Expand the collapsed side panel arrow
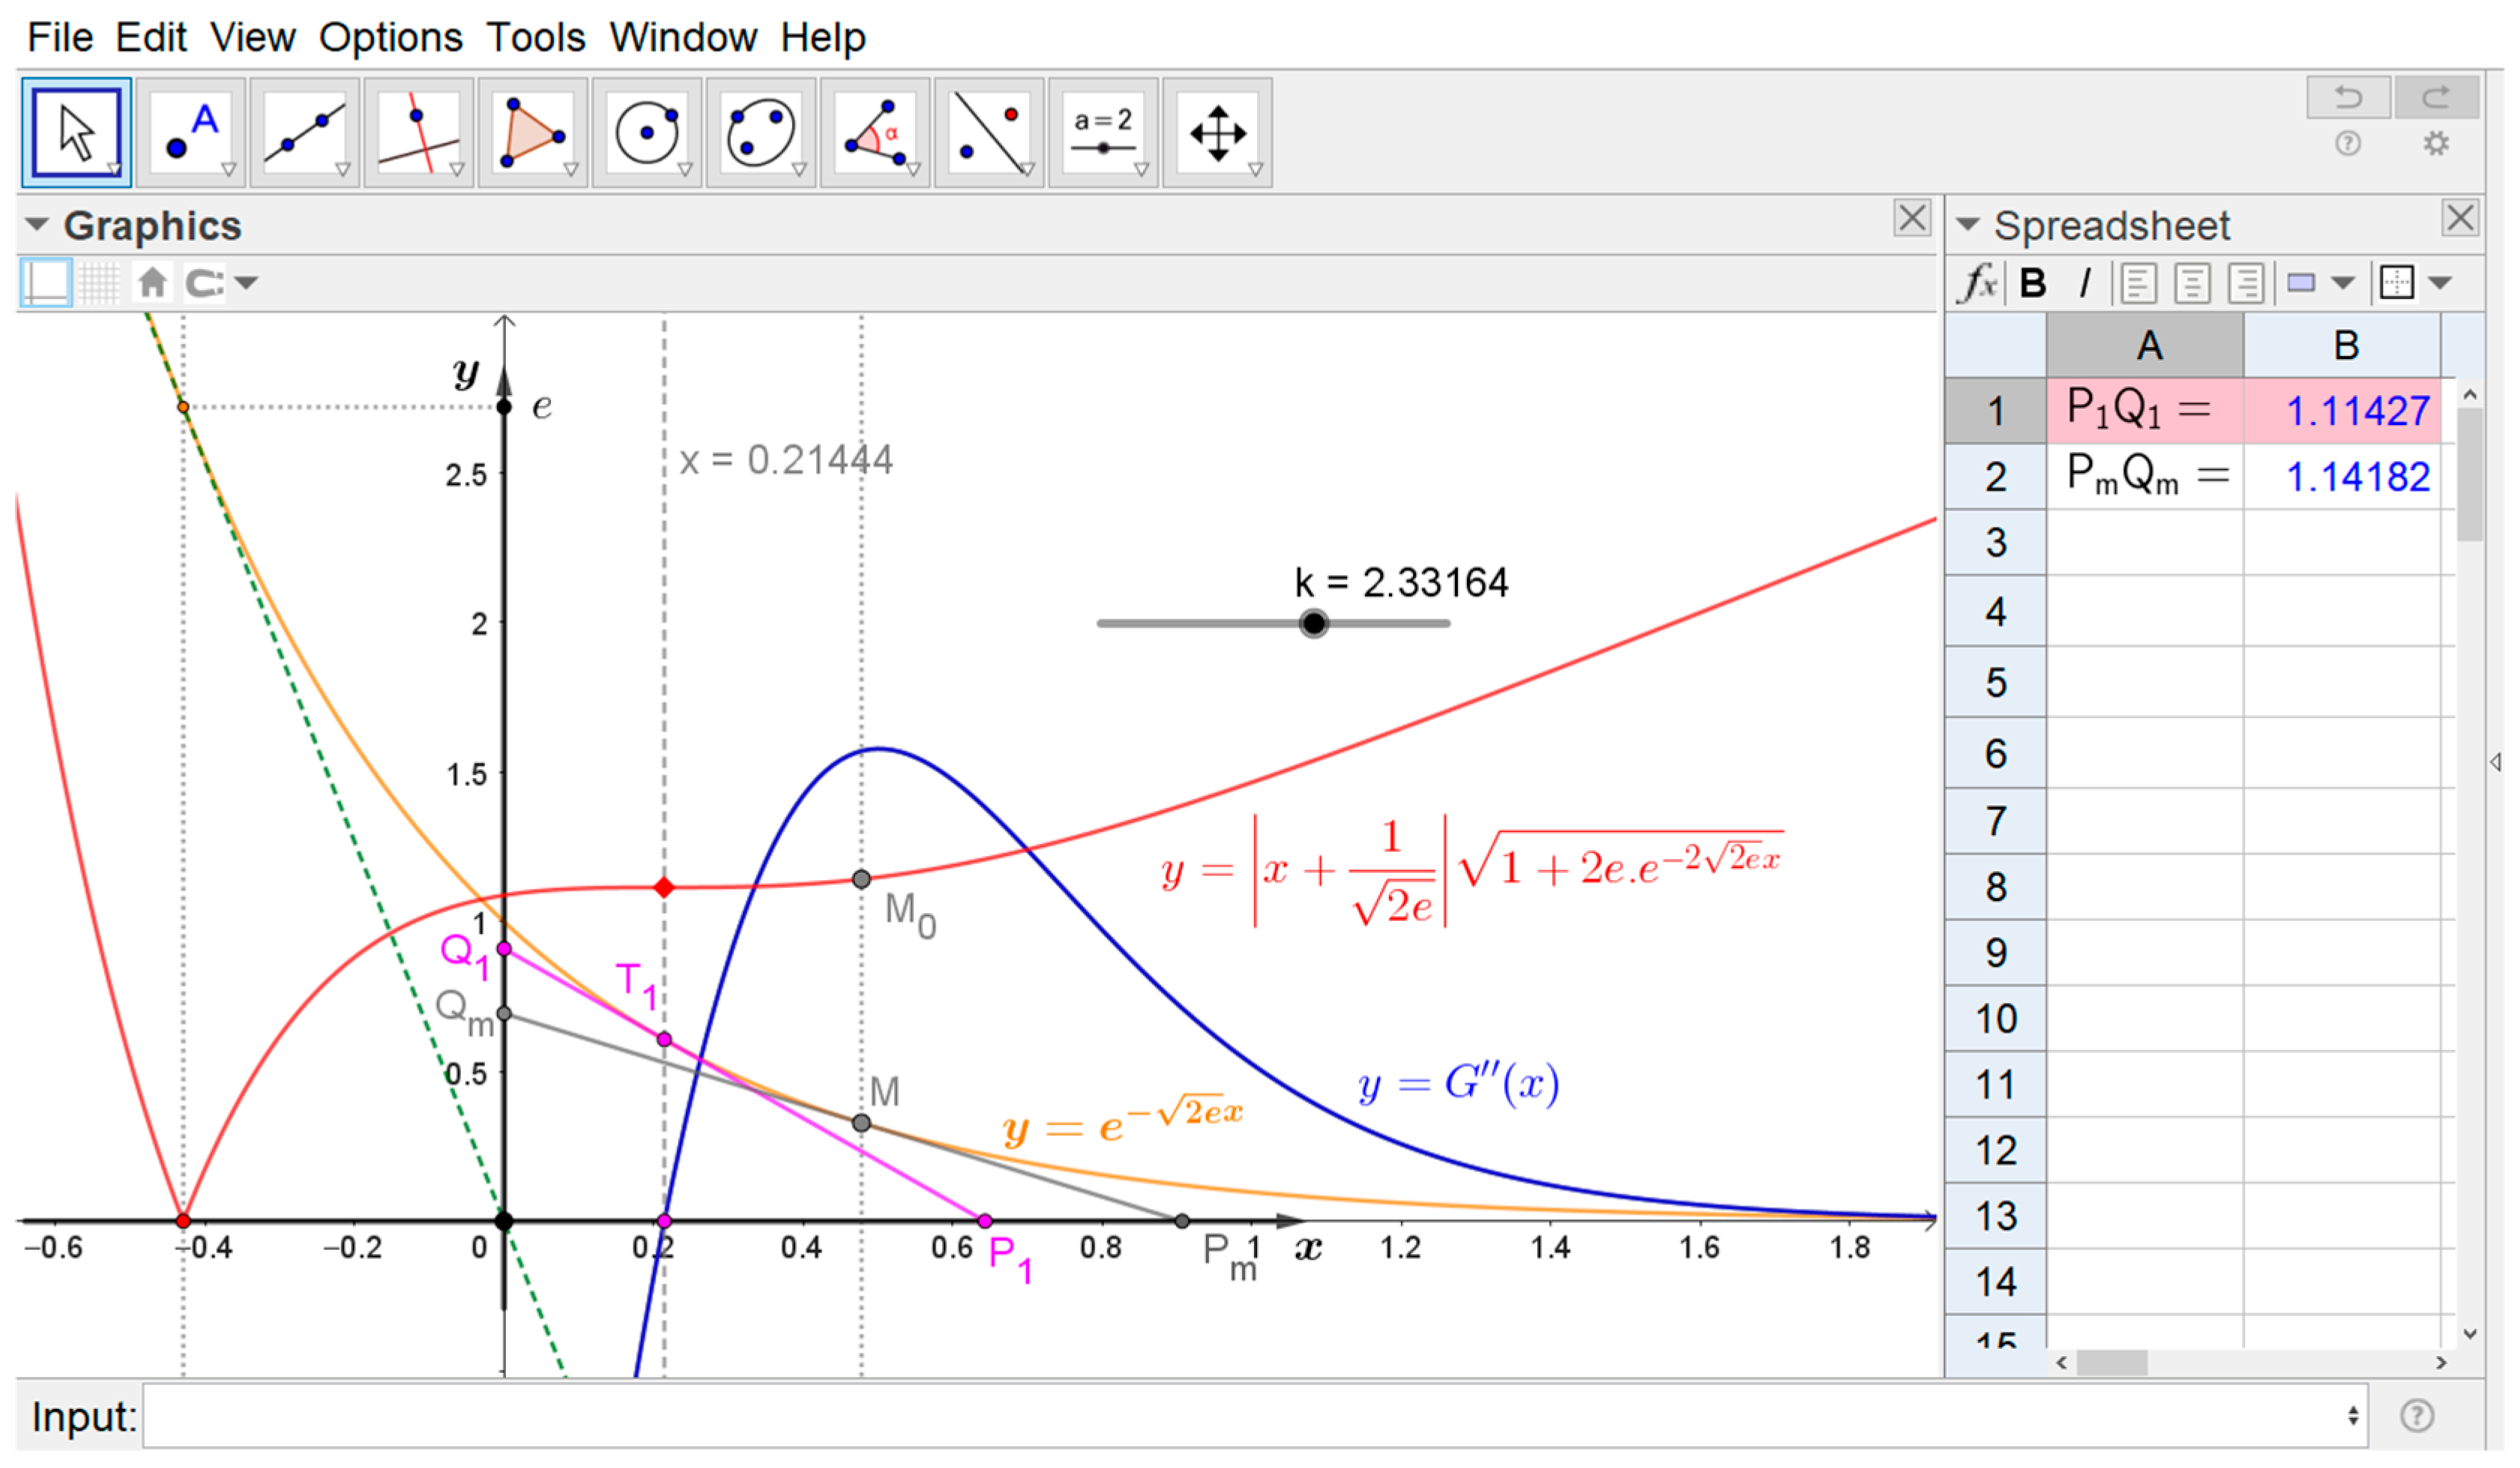This screenshot has height=1468, width=2520. click(2496, 762)
